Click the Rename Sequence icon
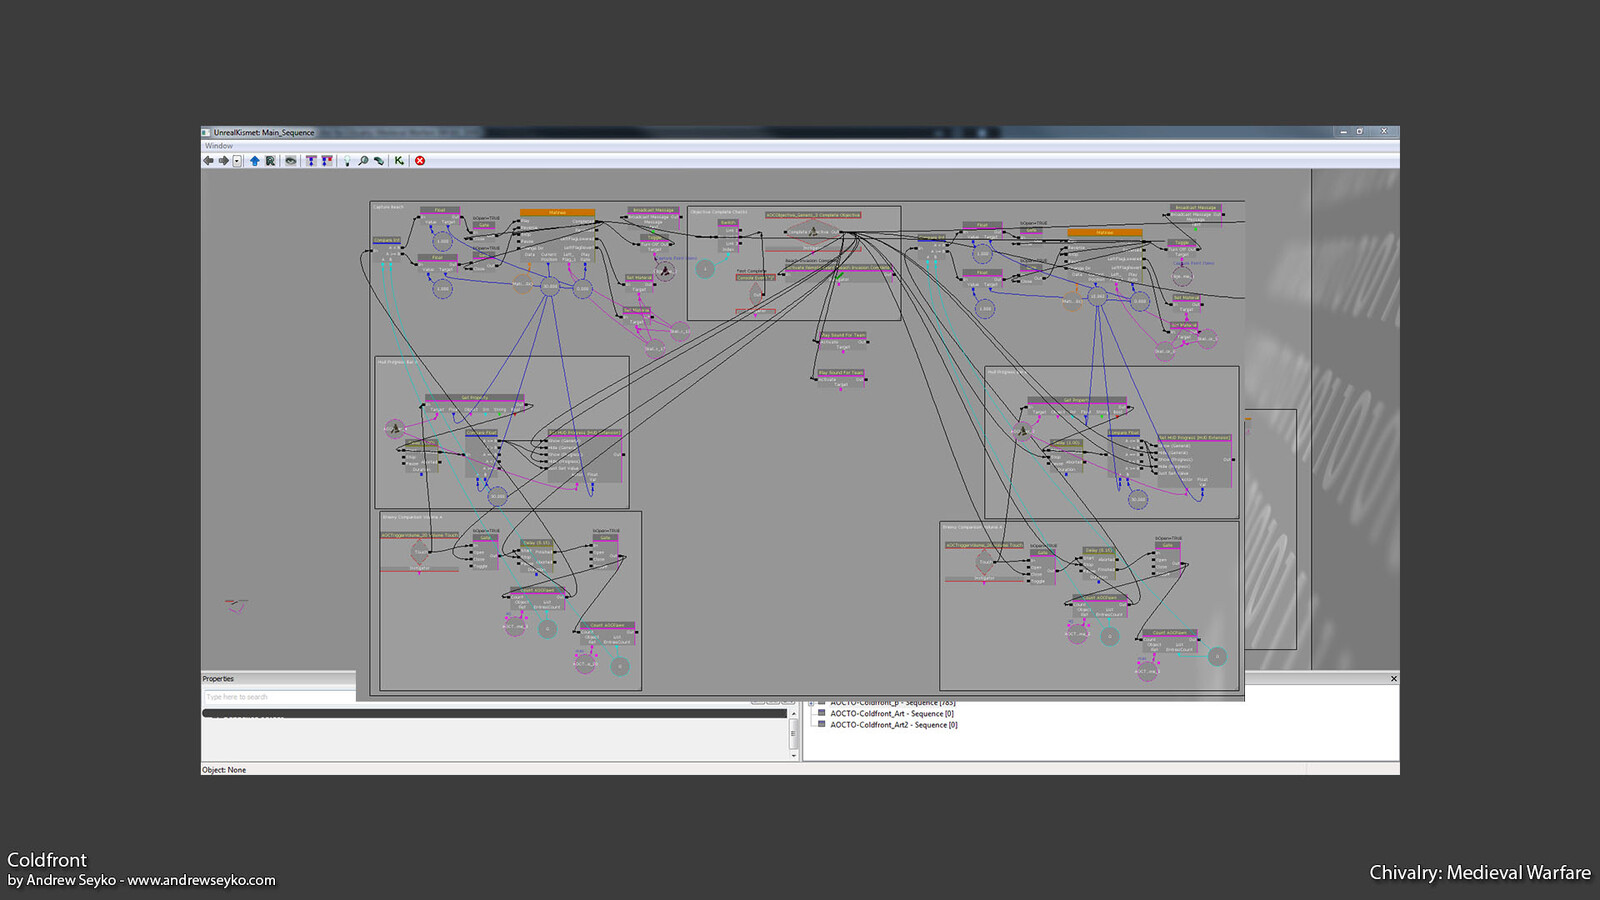The height and width of the screenshot is (900, 1600). pyautogui.click(x=270, y=160)
